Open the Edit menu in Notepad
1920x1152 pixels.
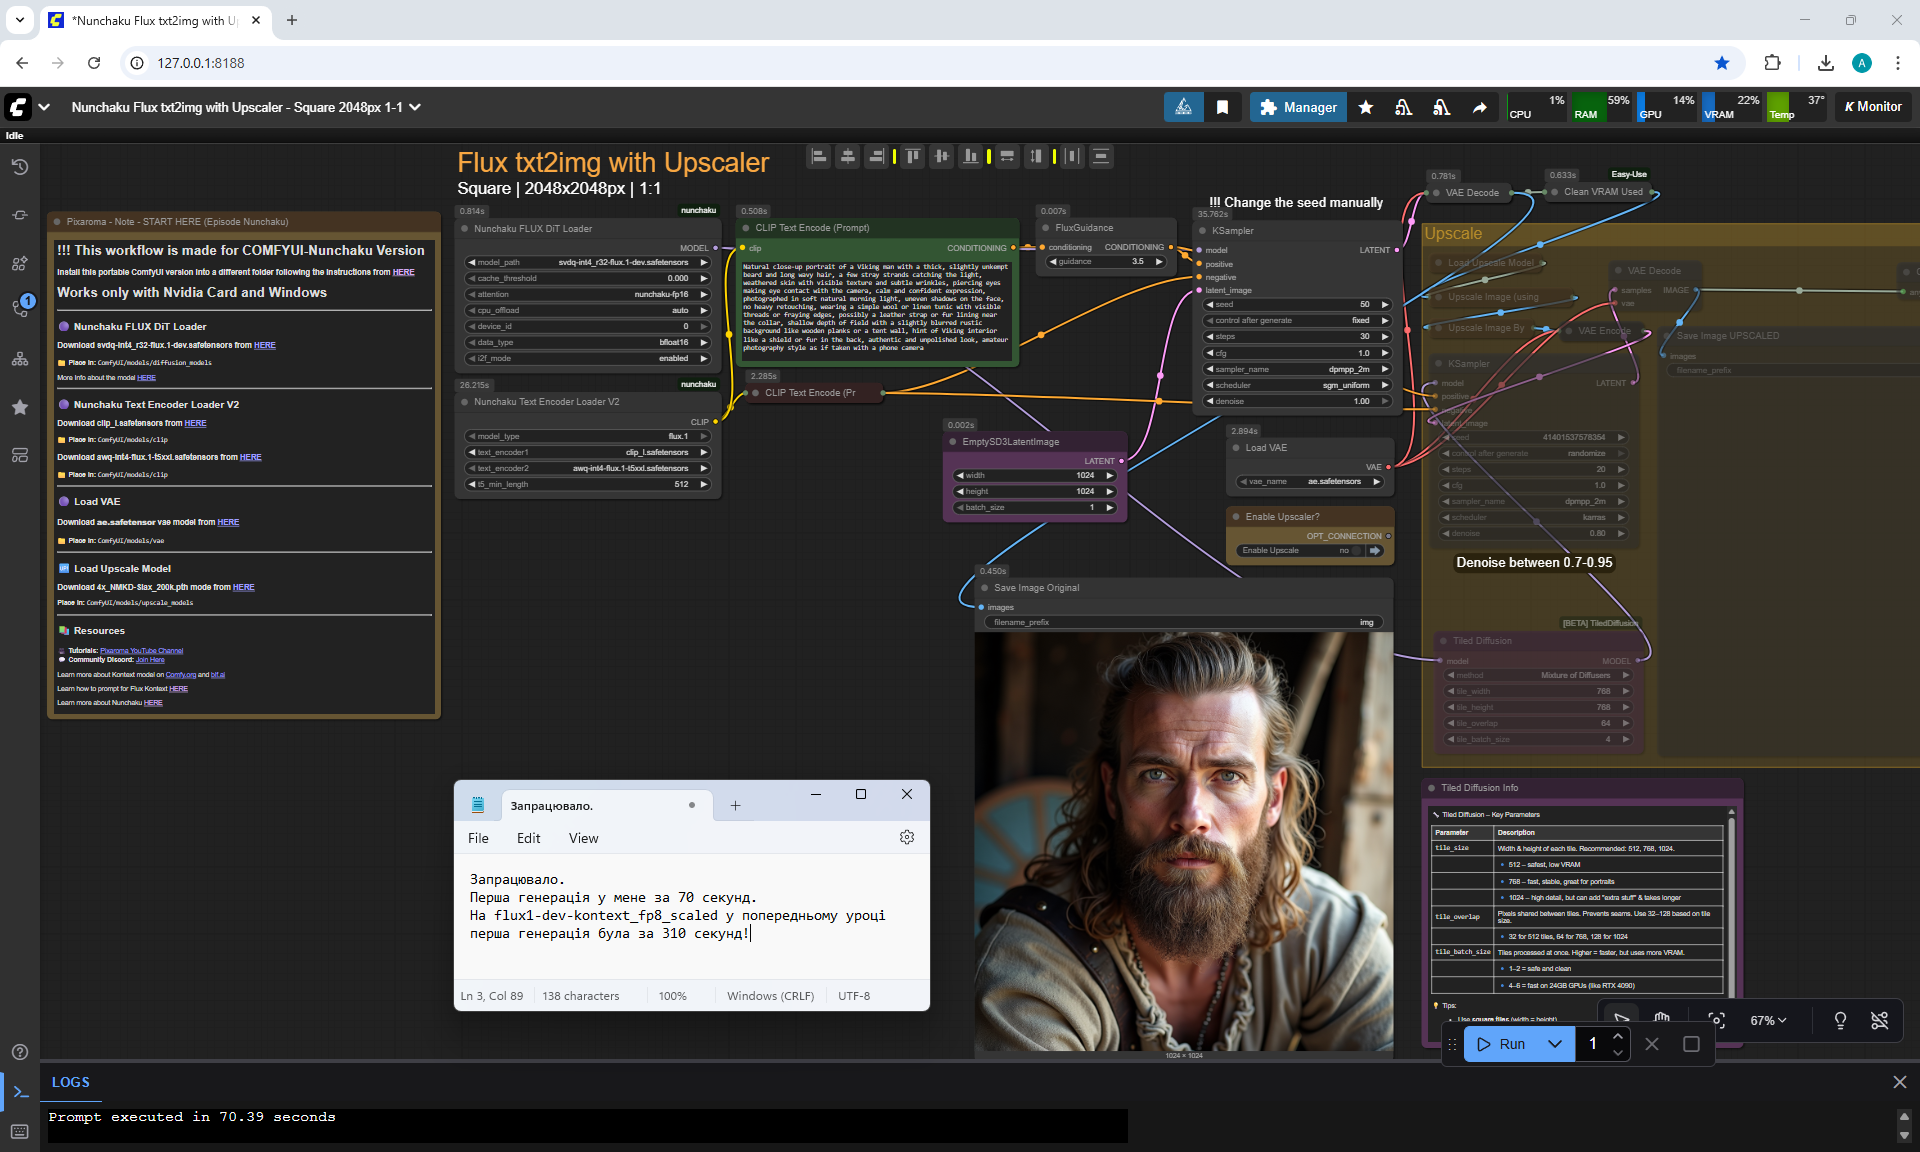(528, 838)
